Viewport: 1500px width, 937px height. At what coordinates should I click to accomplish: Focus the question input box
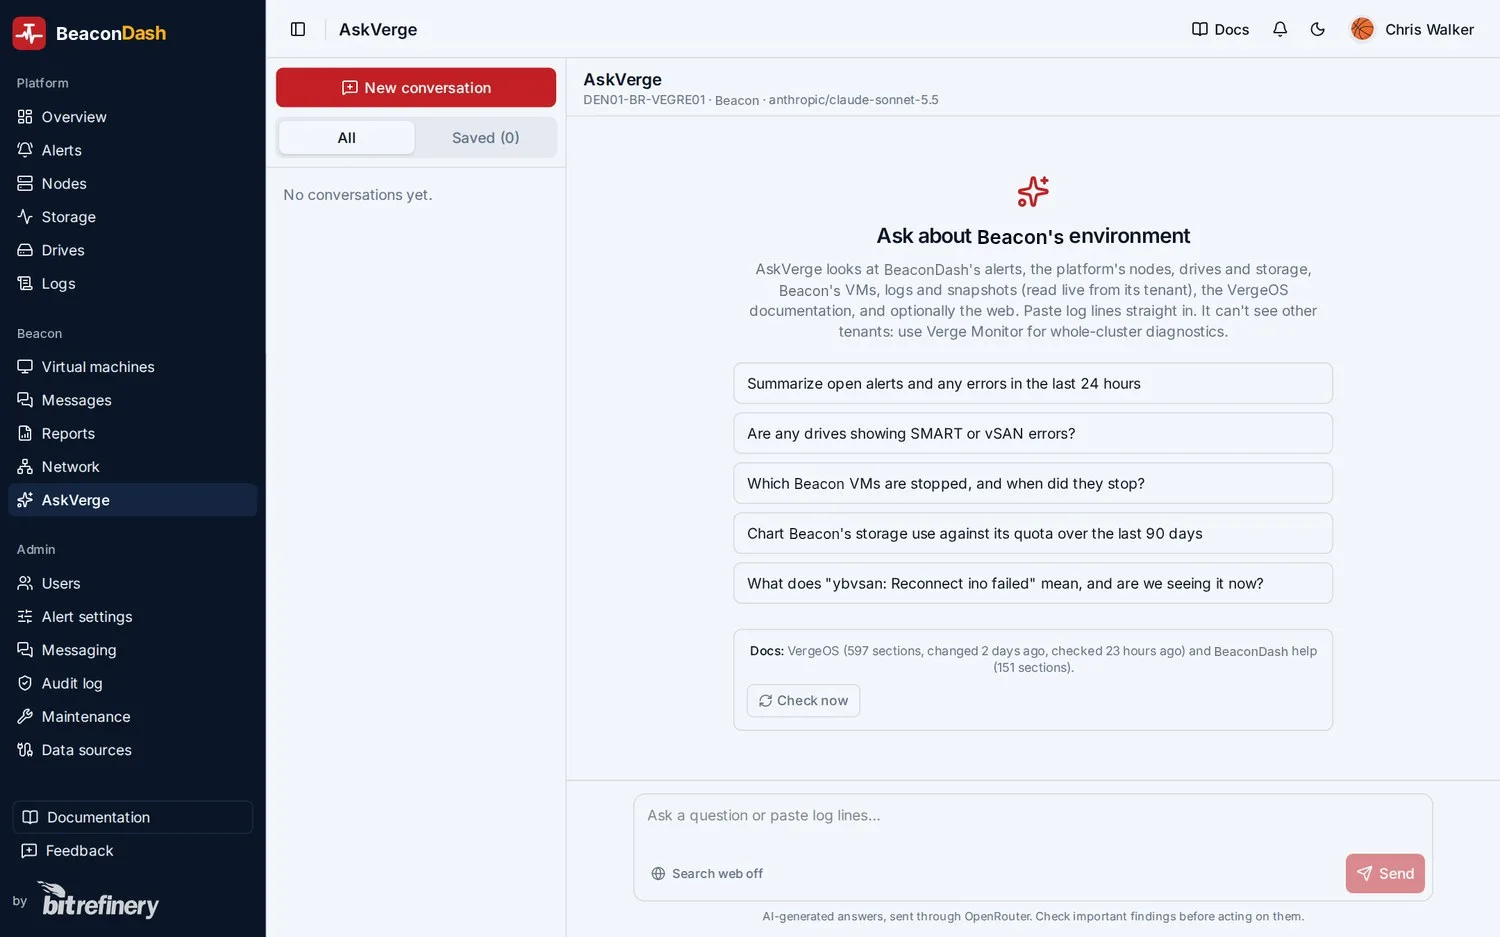click(x=1033, y=823)
